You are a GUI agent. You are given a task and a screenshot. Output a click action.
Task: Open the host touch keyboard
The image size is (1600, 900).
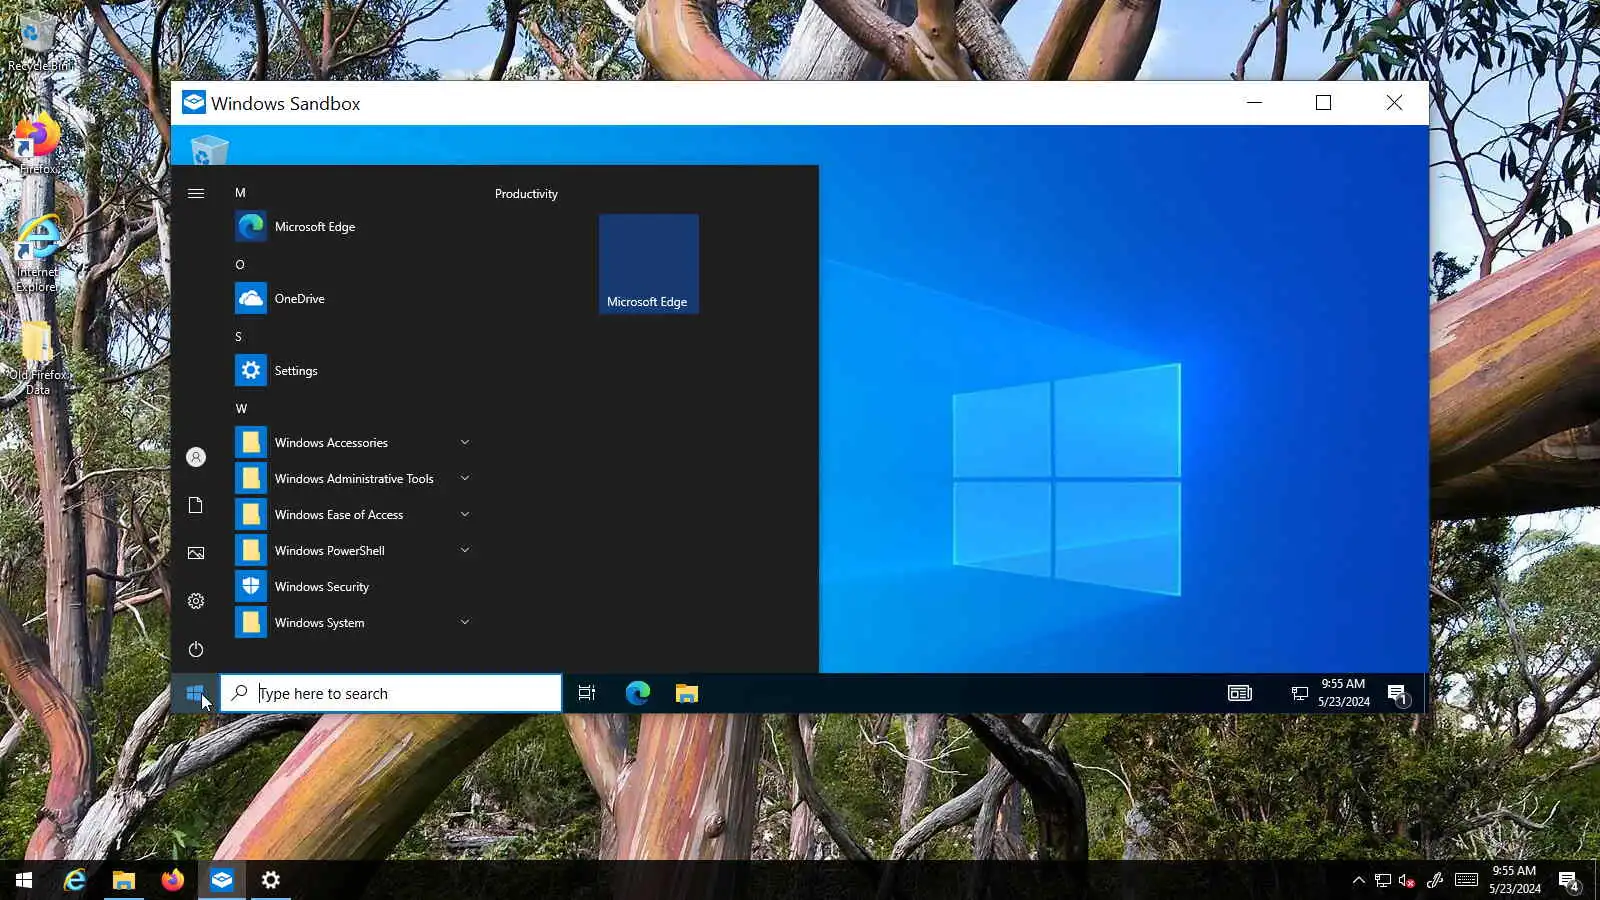click(1466, 880)
